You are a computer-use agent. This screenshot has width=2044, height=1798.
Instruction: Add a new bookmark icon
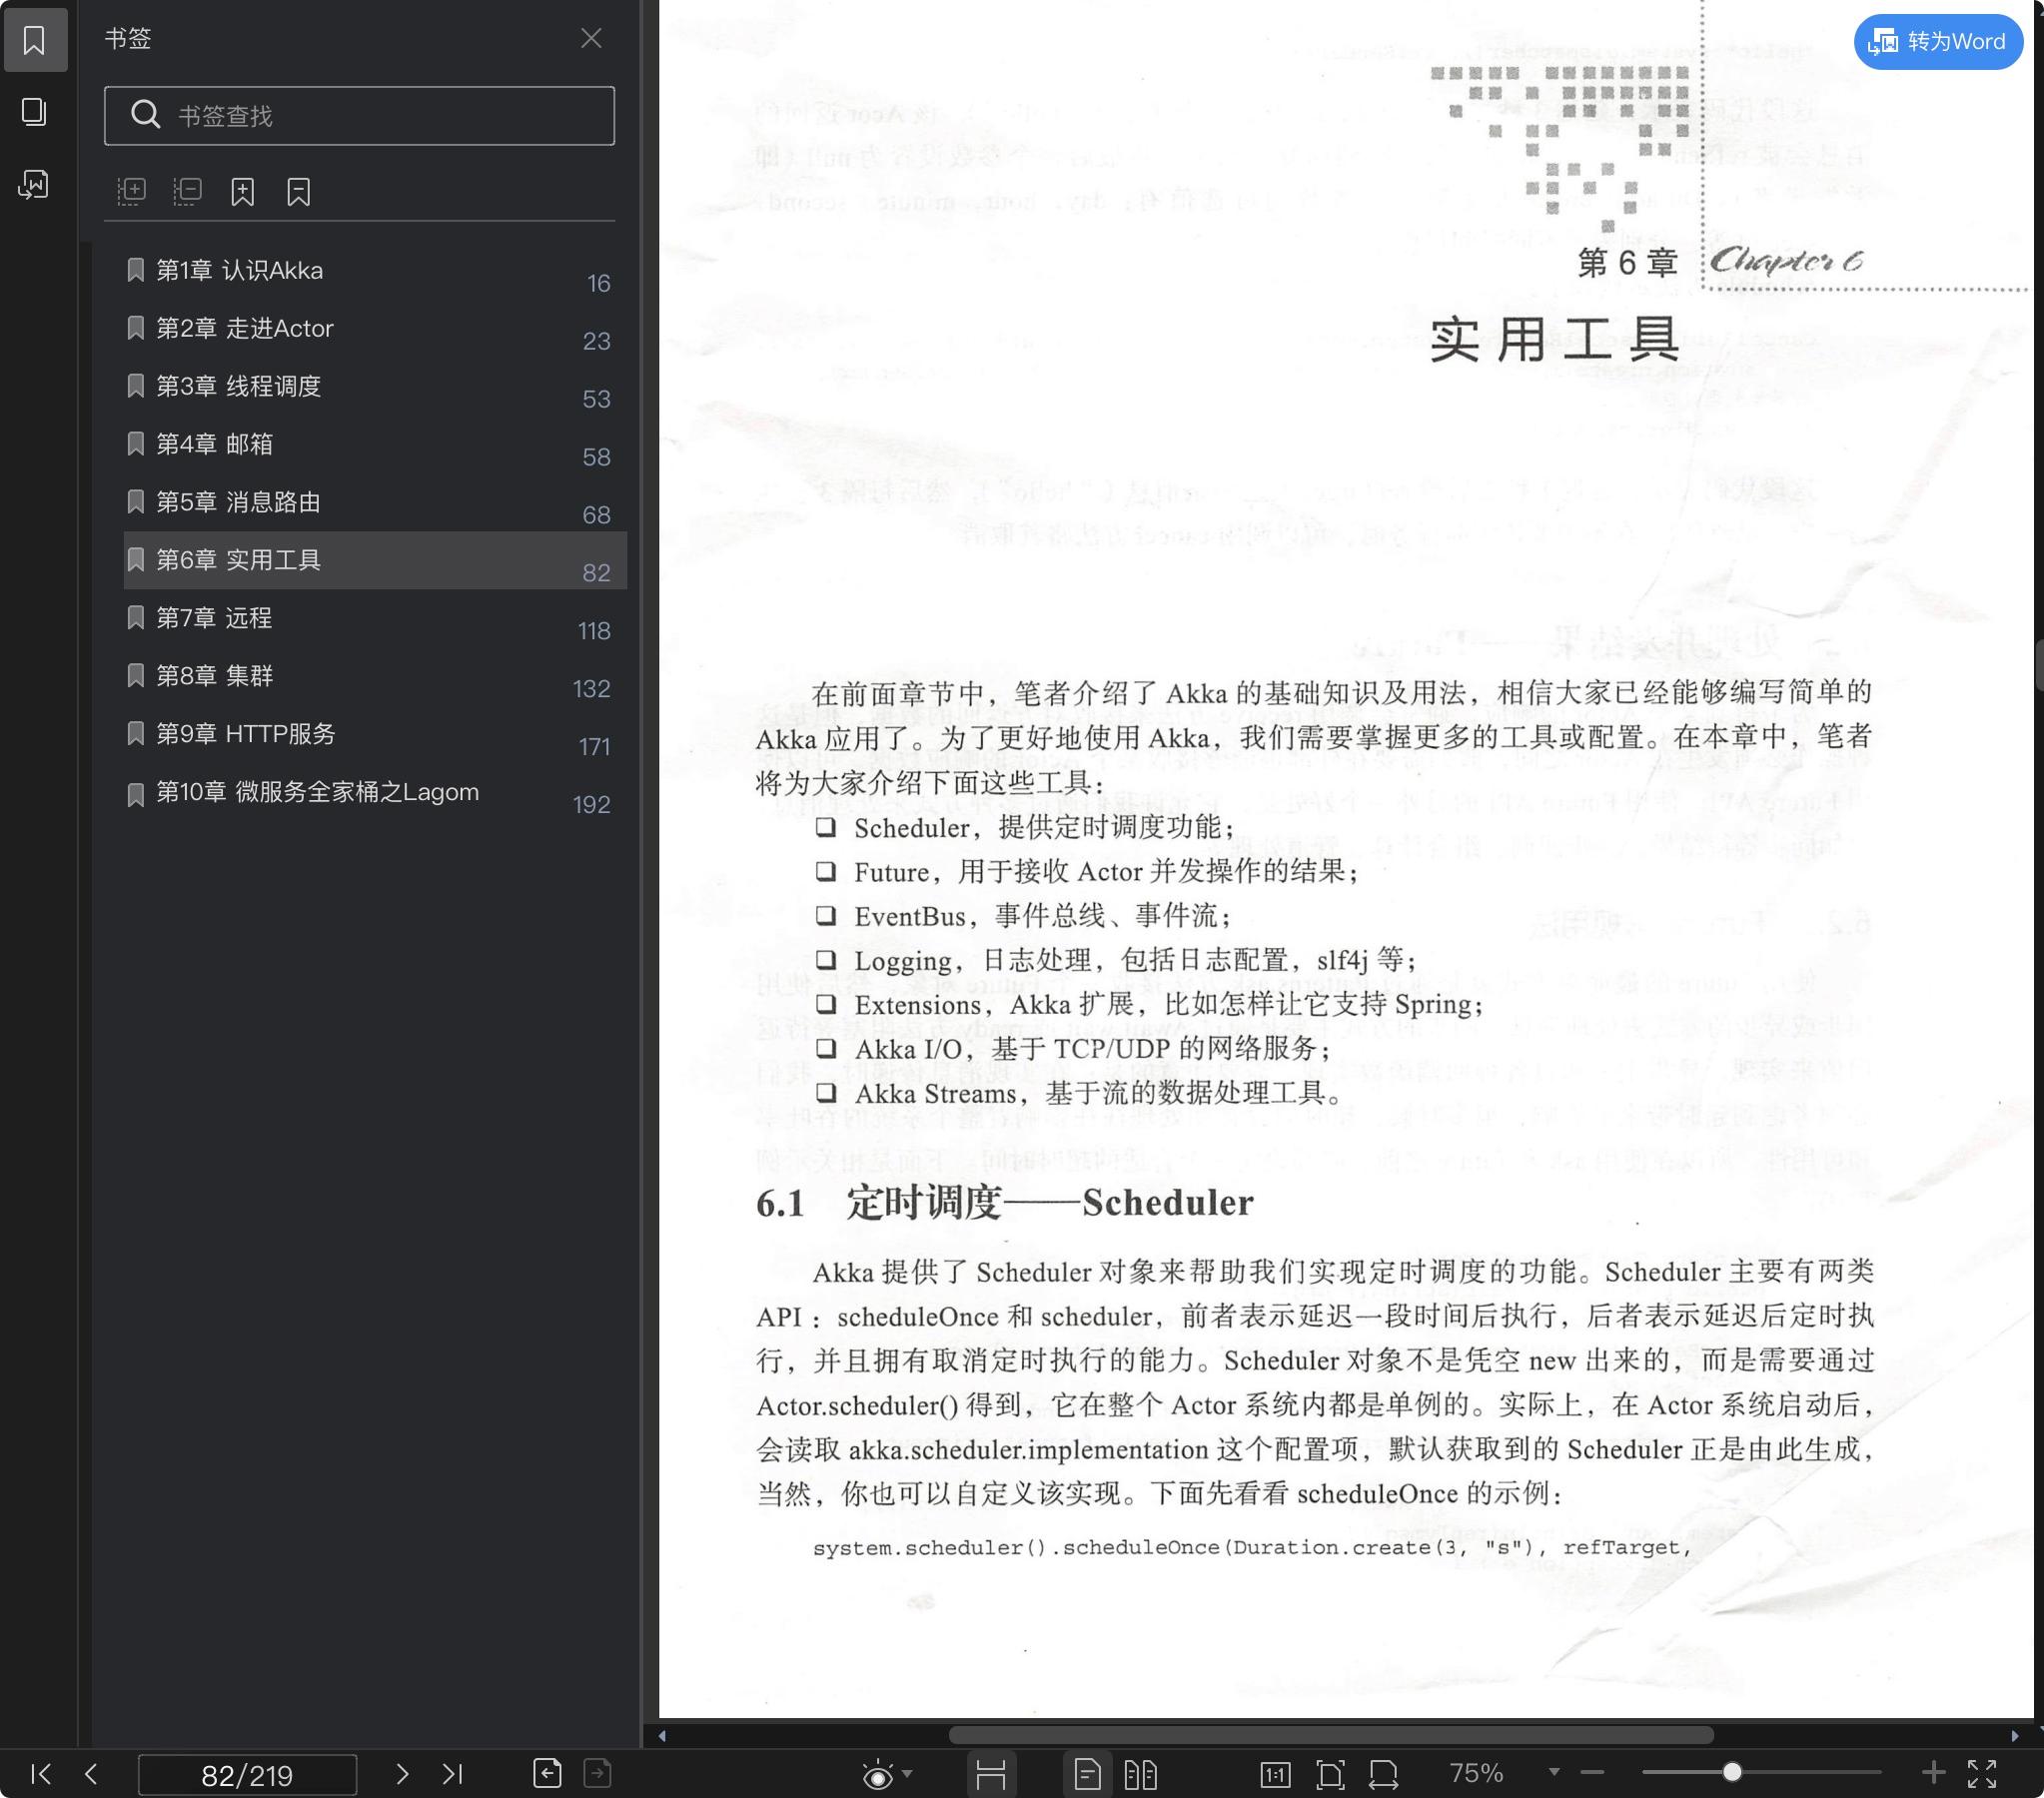coord(243,191)
